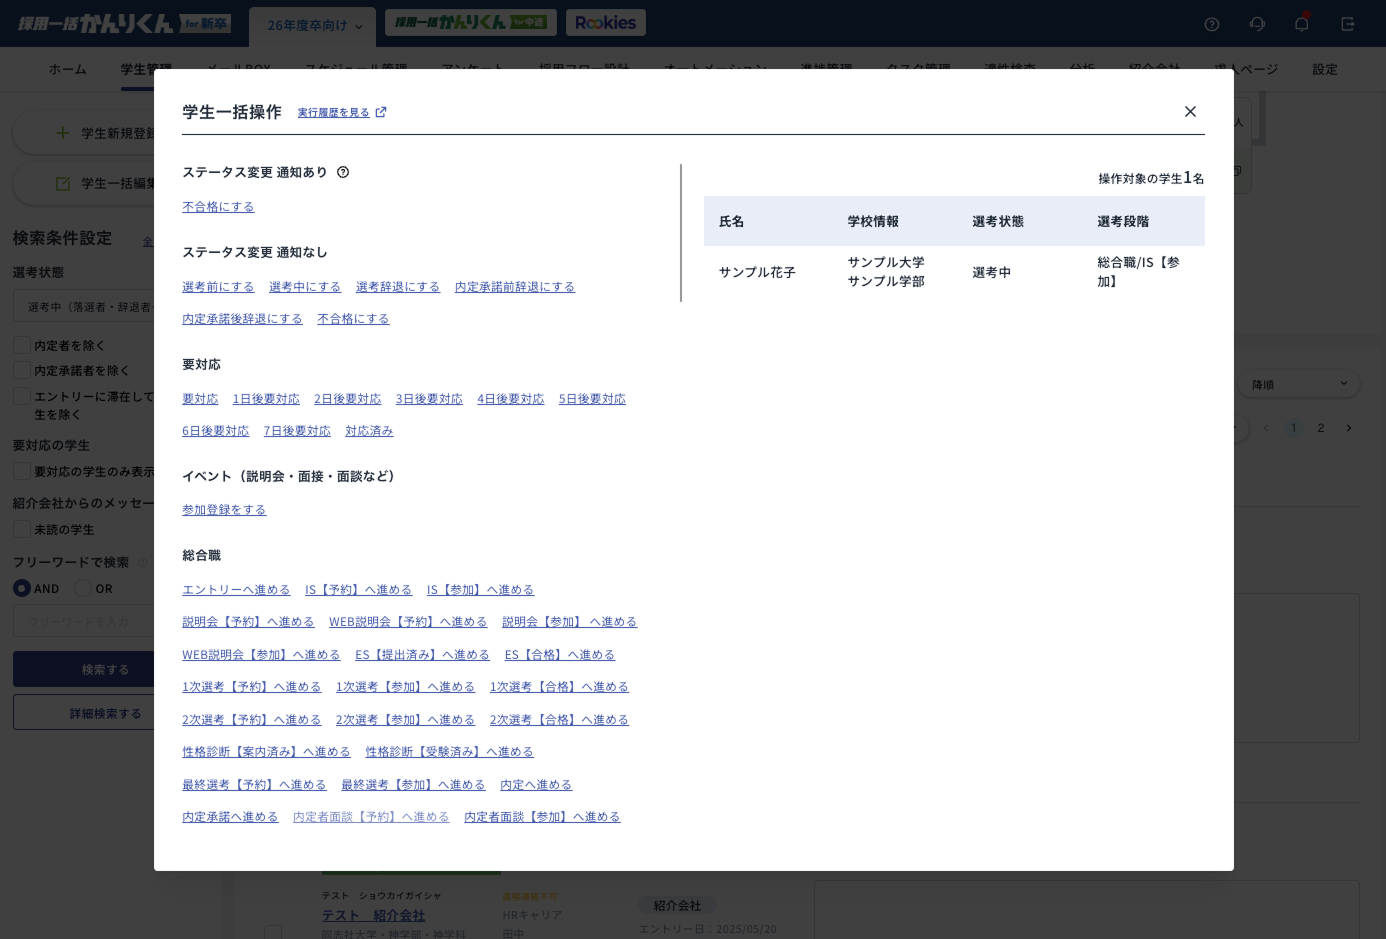1386x939 pixels.
Task: Click the 内定へ進める link
Action: (536, 785)
